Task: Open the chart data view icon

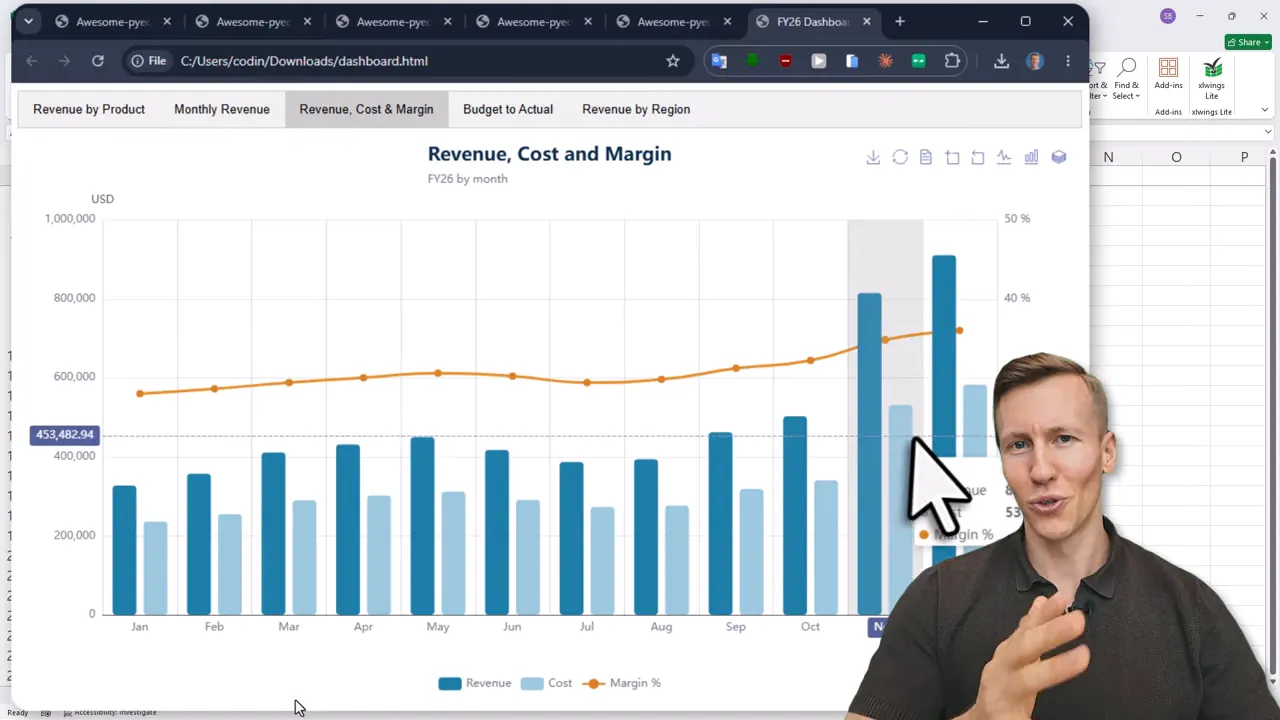Action: tap(926, 158)
